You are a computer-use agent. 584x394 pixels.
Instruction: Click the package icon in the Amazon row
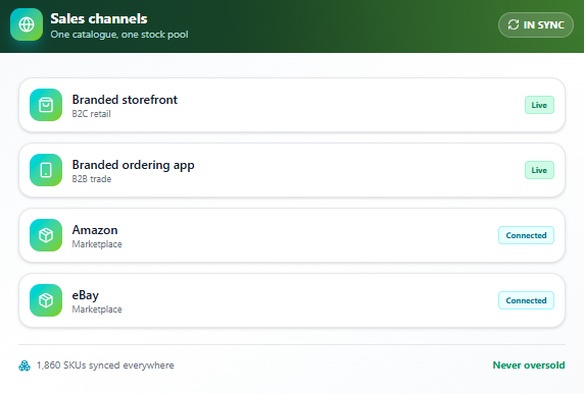tap(46, 235)
